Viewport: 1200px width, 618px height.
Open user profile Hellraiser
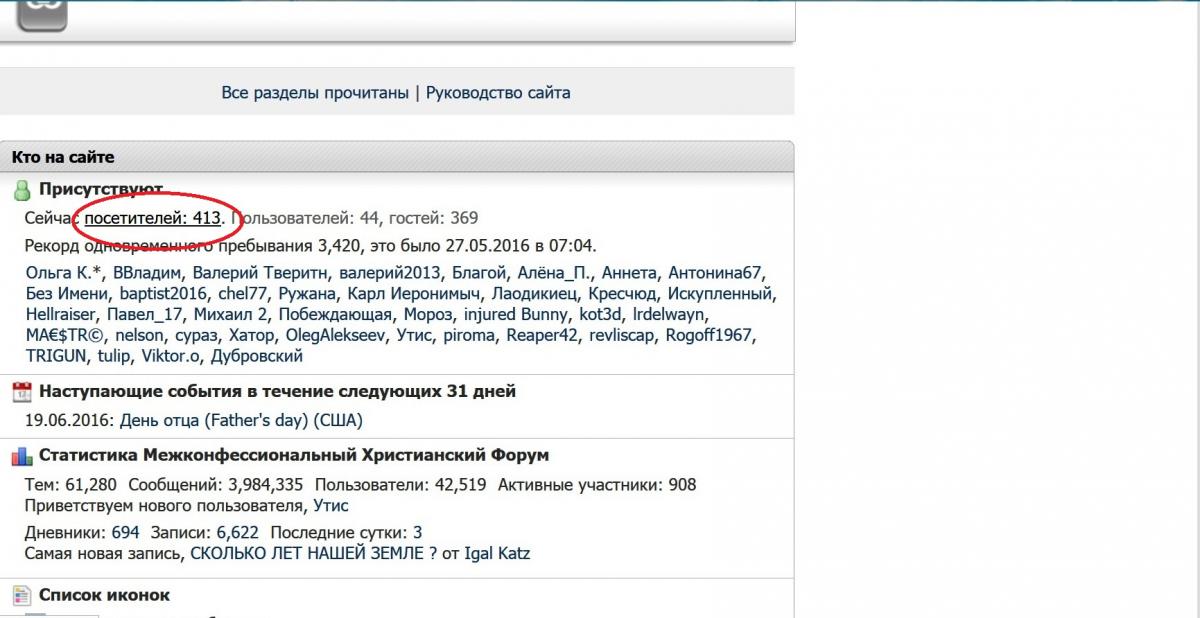pyautogui.click(x=61, y=315)
